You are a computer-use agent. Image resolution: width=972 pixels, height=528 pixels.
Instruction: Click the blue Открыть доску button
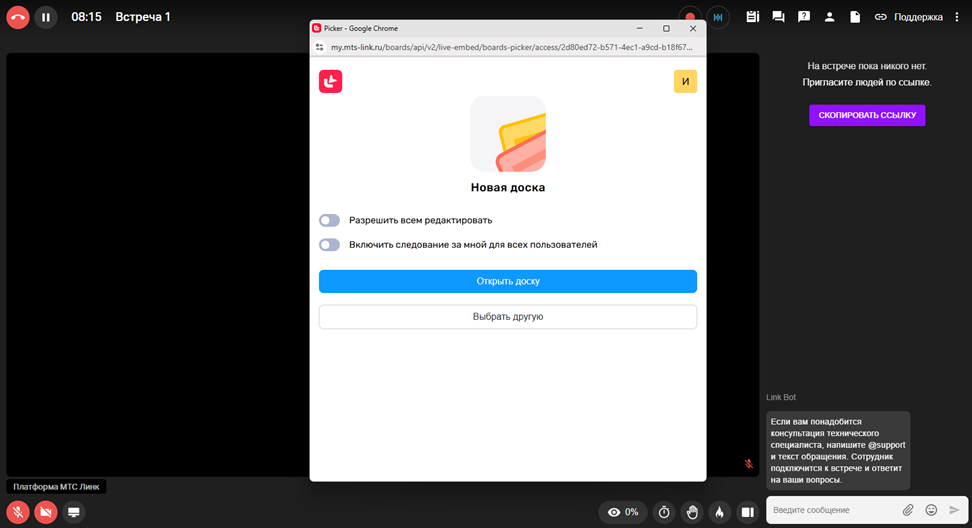click(x=508, y=281)
